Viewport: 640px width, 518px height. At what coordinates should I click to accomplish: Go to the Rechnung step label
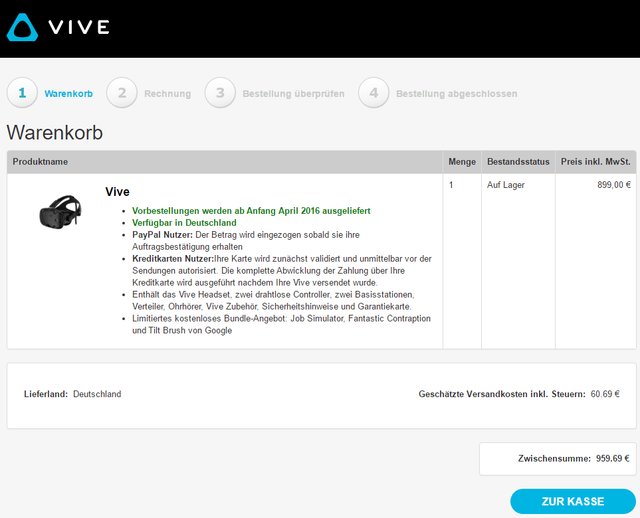pos(167,93)
